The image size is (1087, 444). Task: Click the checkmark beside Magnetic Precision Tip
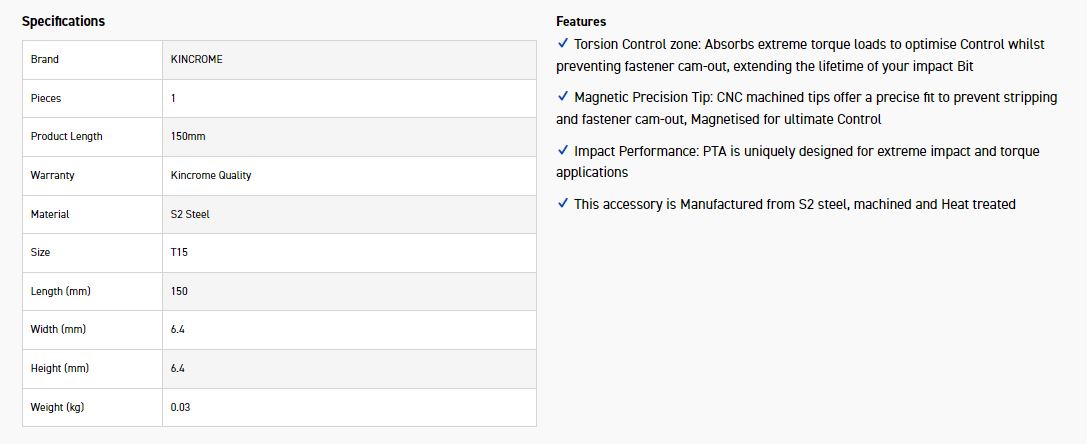[563, 97]
